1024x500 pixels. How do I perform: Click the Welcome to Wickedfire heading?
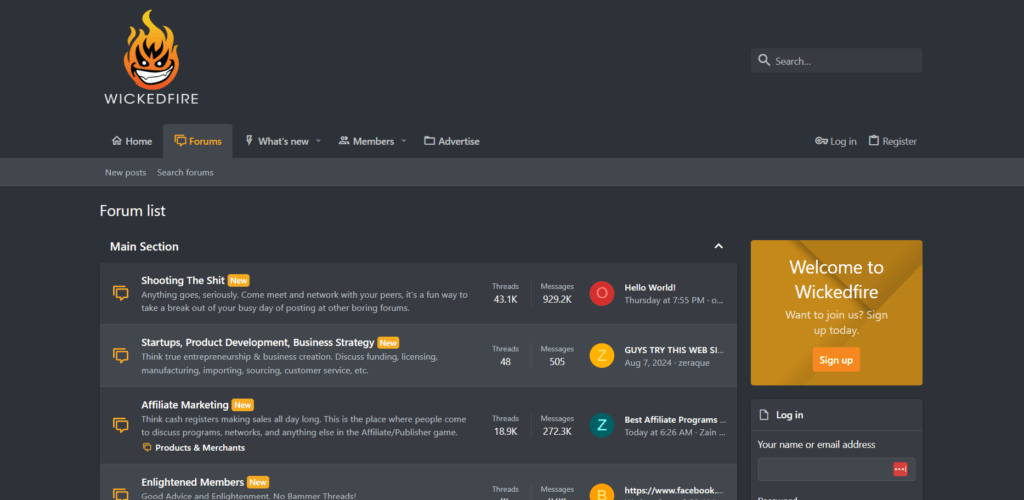point(836,279)
